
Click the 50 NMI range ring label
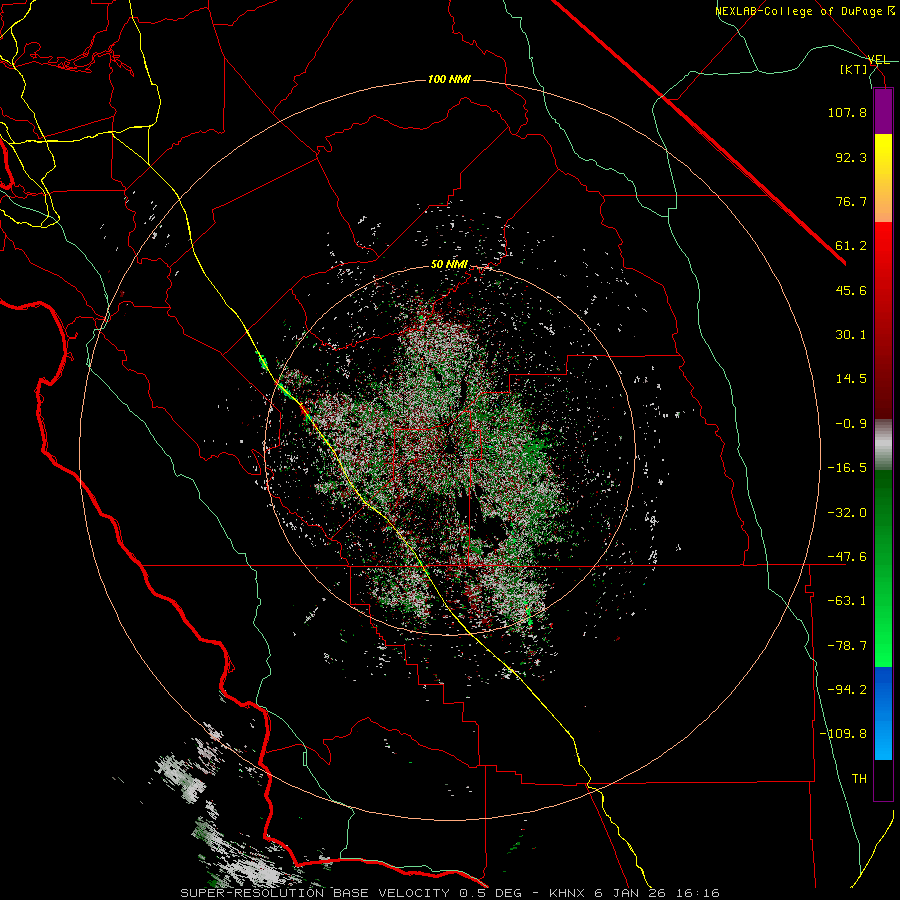click(x=449, y=265)
